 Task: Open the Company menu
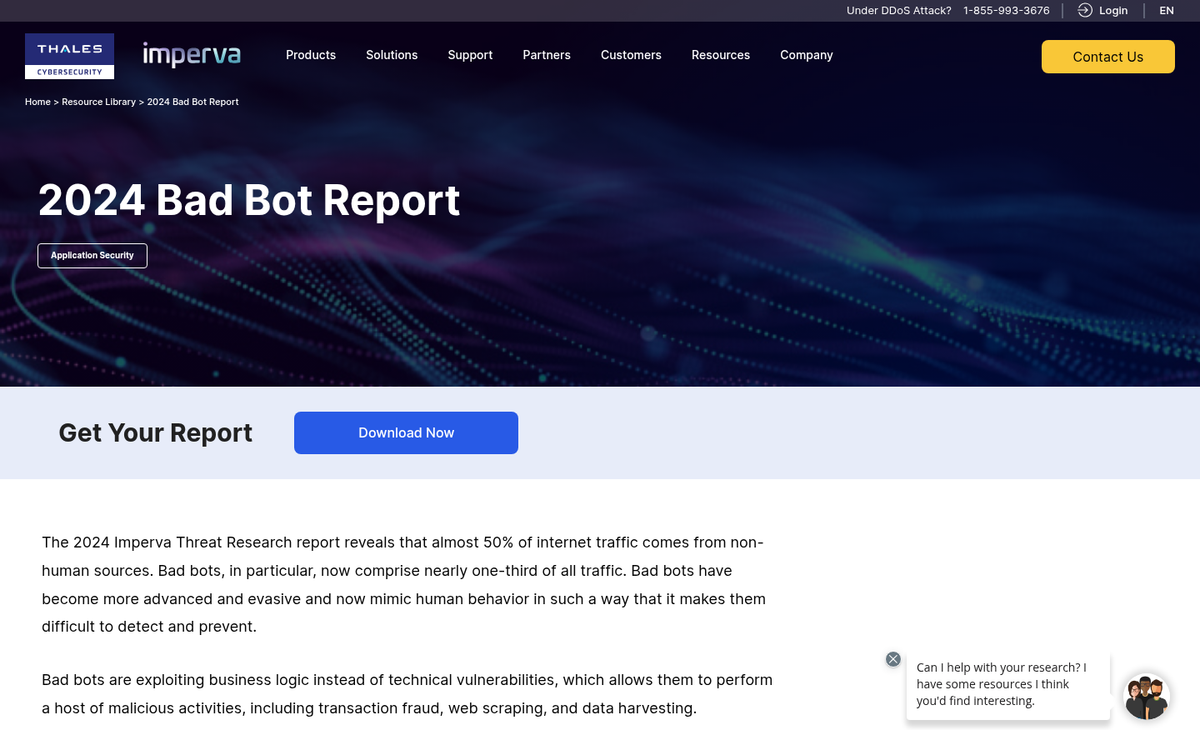806,55
